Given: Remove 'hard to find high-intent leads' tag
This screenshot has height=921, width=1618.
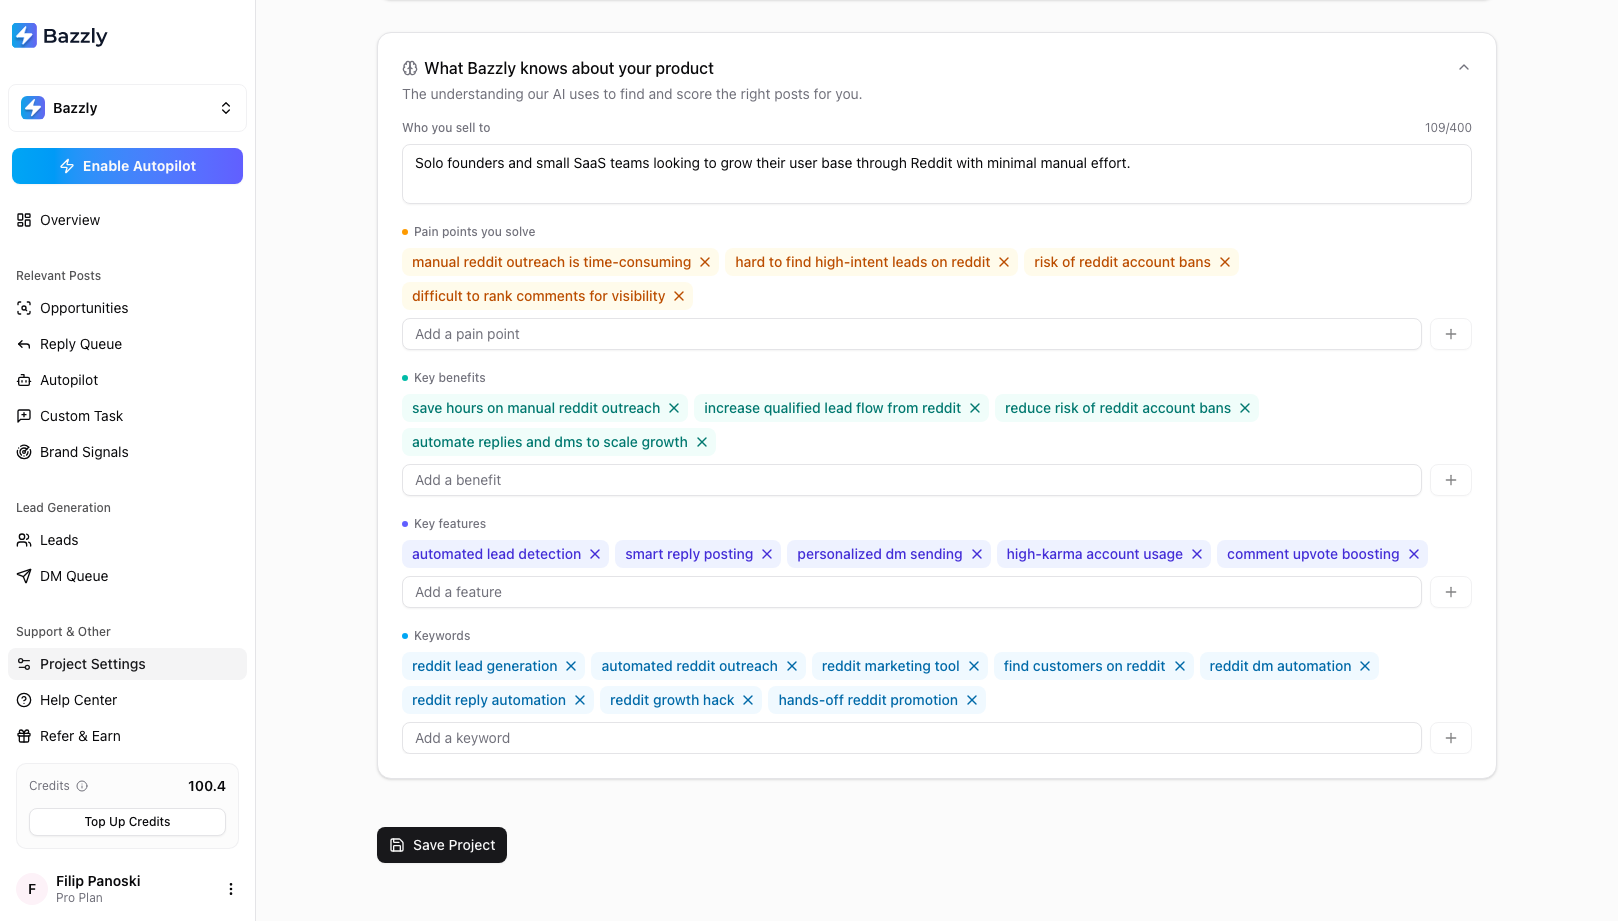Looking at the screenshot, I should (x=1004, y=262).
